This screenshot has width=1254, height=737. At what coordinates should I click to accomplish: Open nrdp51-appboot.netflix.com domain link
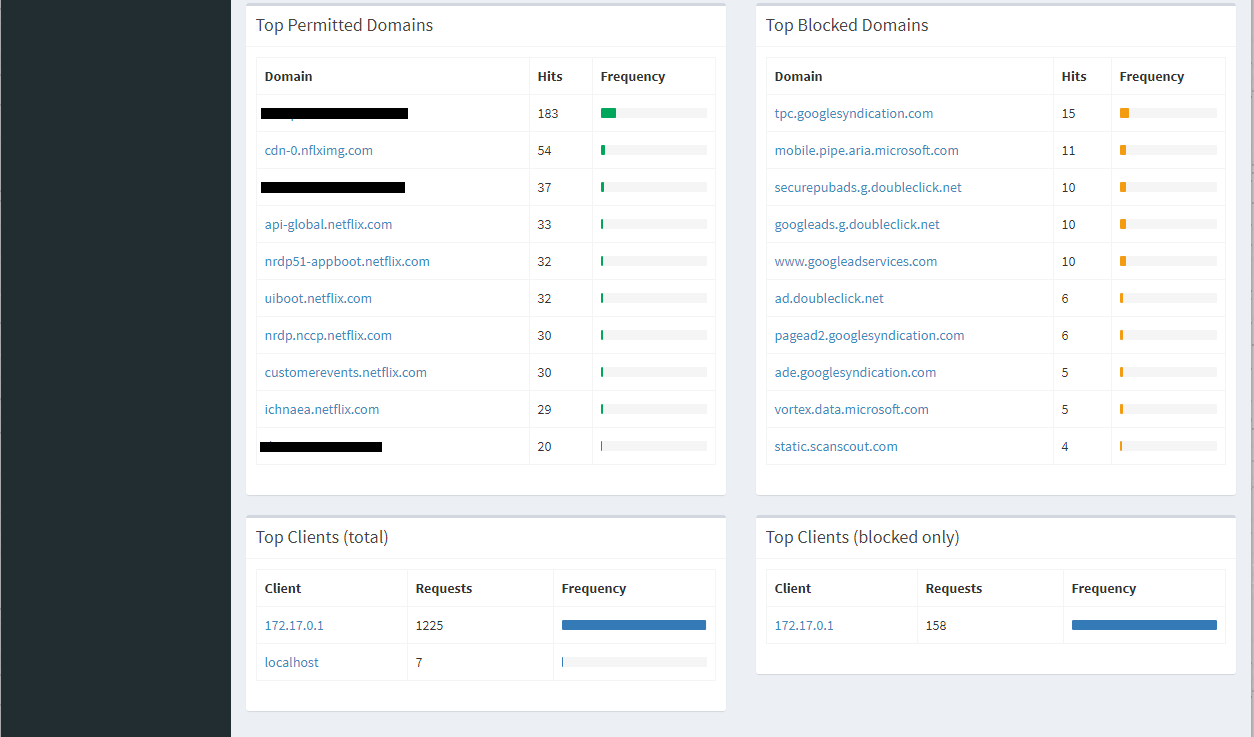pos(347,261)
